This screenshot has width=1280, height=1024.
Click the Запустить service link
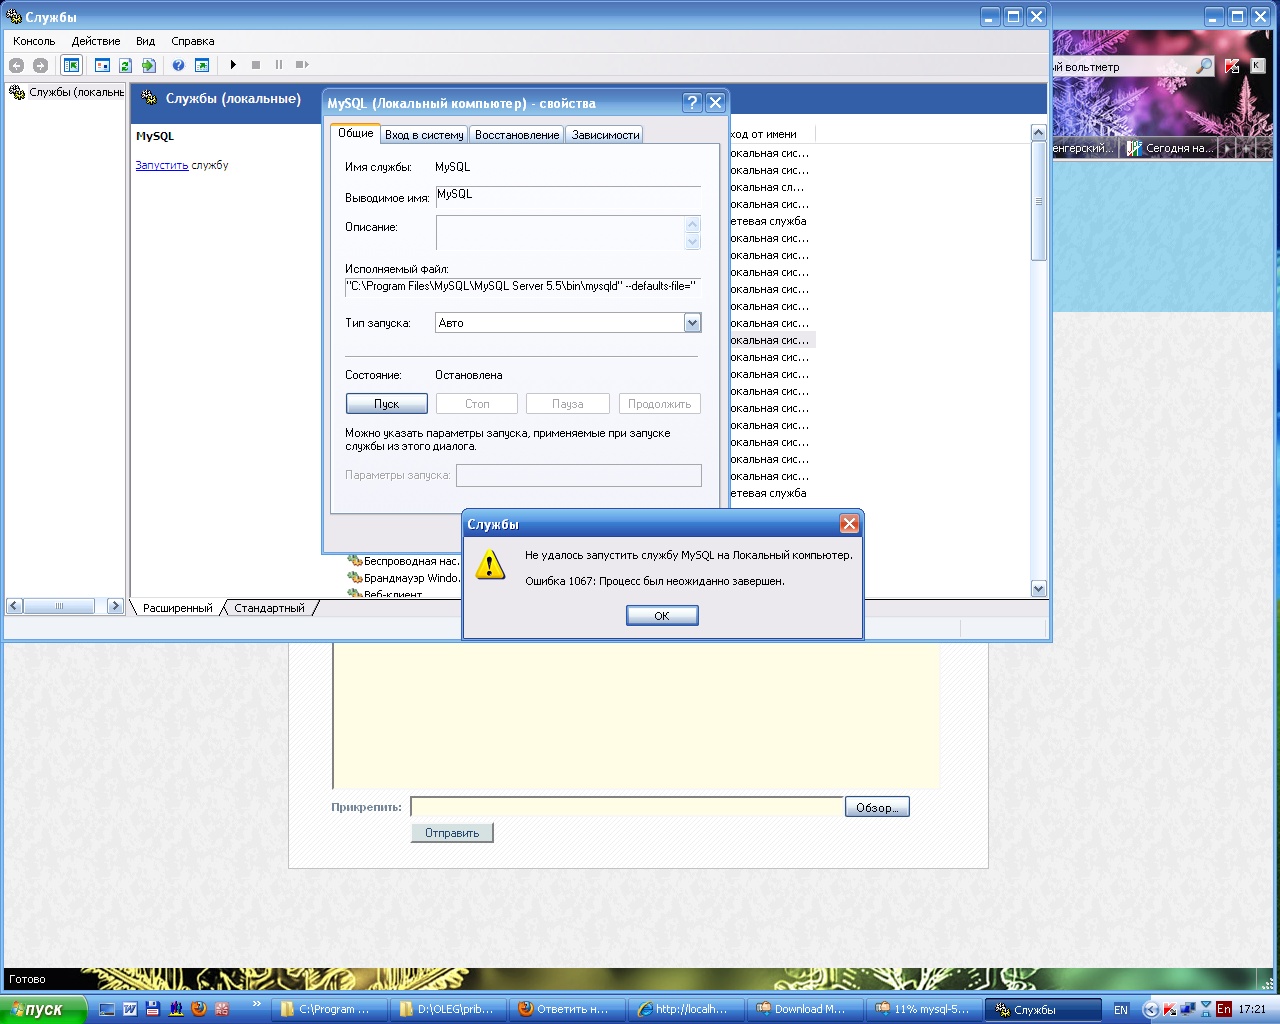(x=162, y=165)
